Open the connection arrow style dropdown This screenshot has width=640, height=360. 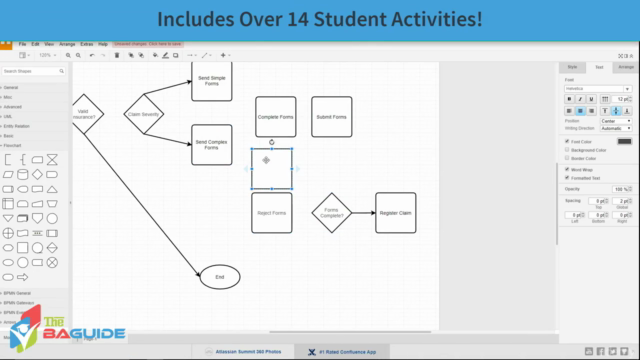[192, 55]
